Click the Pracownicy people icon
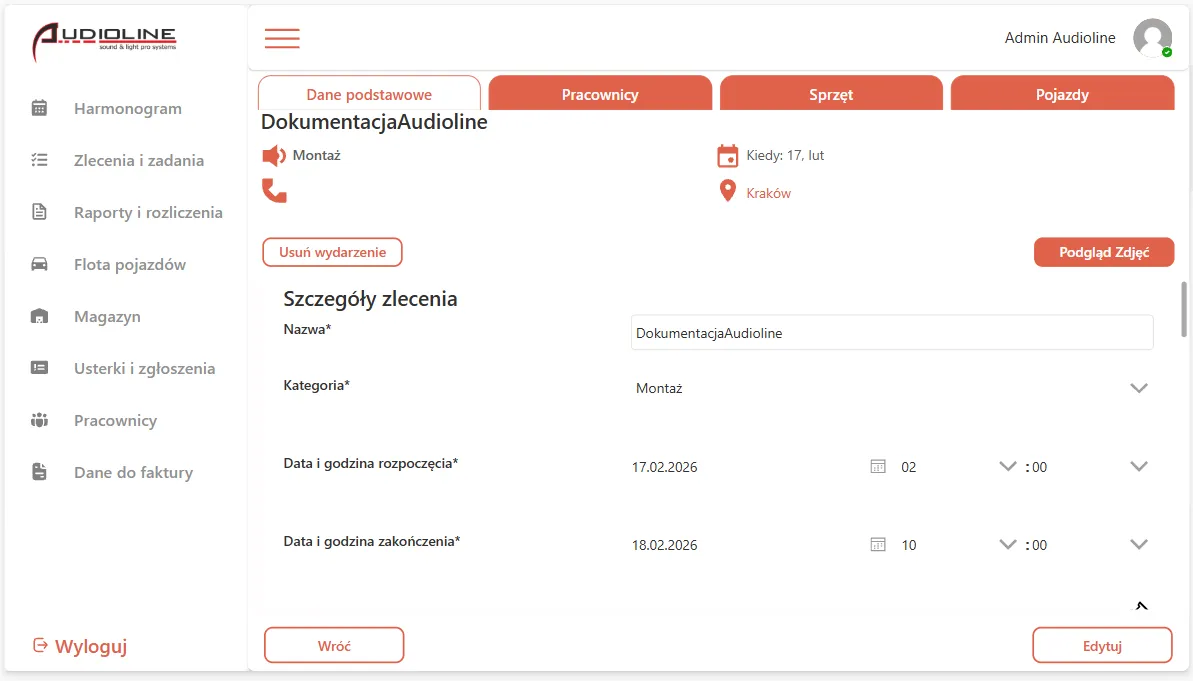 coord(40,420)
